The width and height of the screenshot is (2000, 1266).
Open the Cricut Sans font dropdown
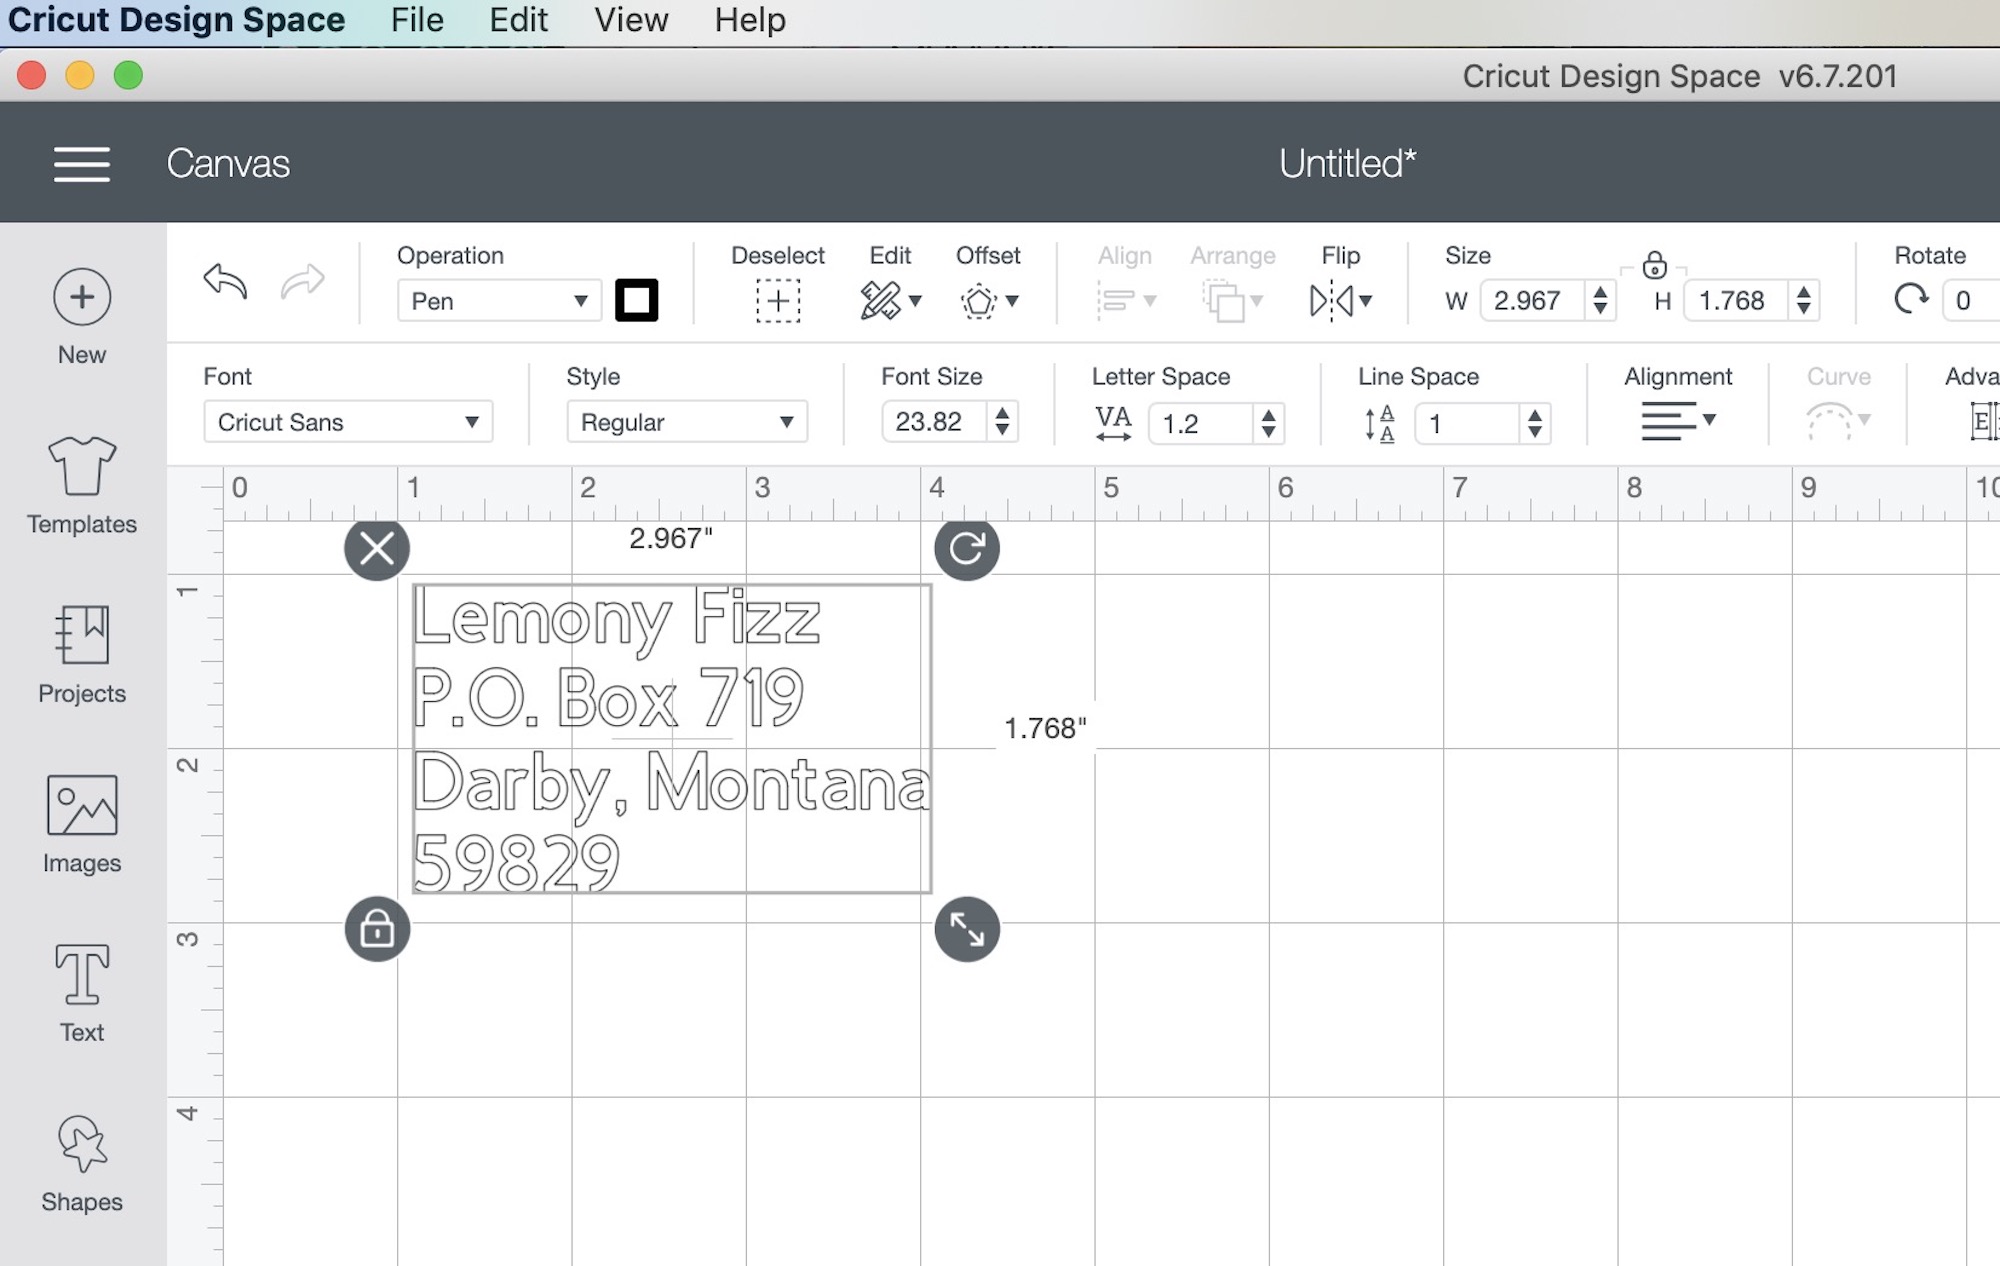pyautogui.click(x=348, y=422)
